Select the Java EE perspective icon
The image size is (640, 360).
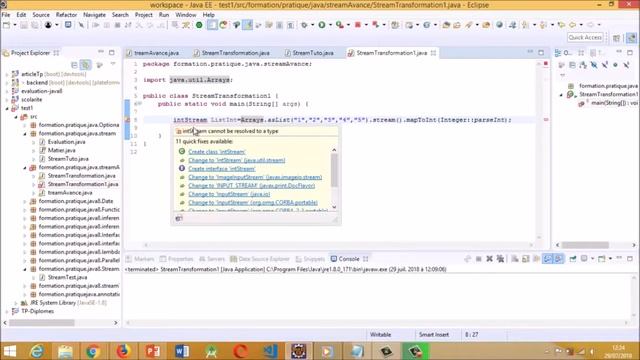coord(631,38)
